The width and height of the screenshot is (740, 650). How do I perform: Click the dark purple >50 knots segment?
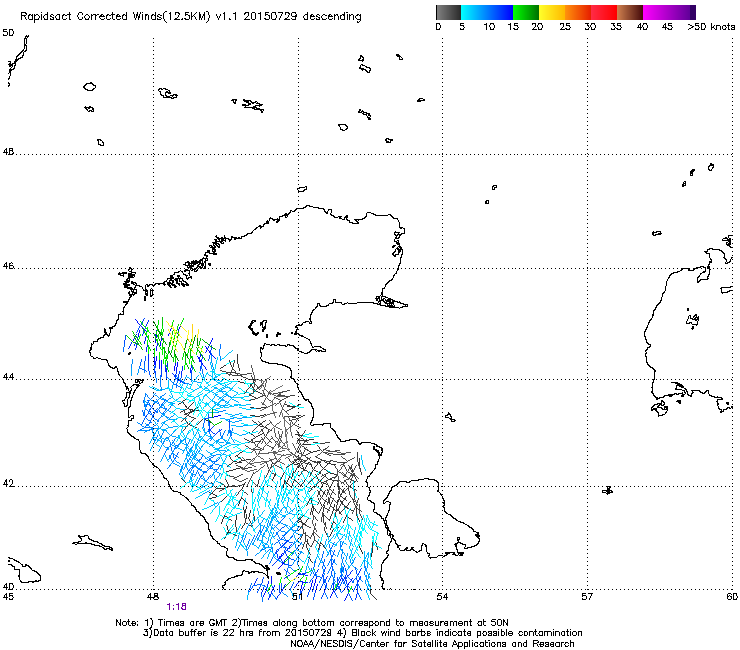pos(693,12)
